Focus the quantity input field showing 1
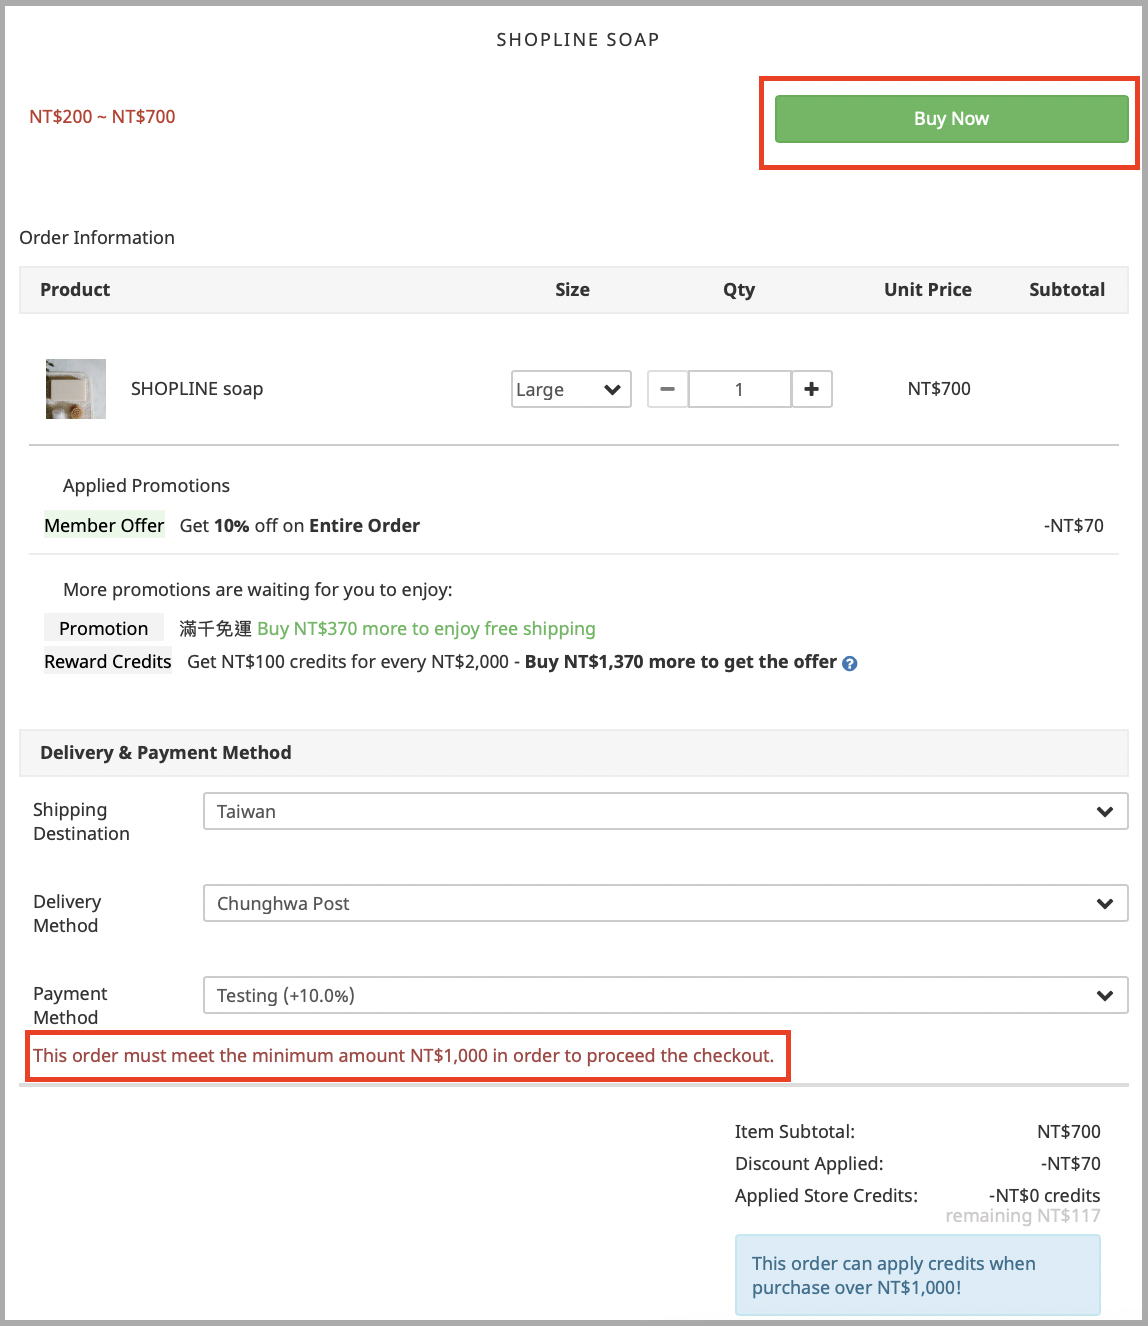This screenshot has width=1148, height=1326. pos(739,389)
